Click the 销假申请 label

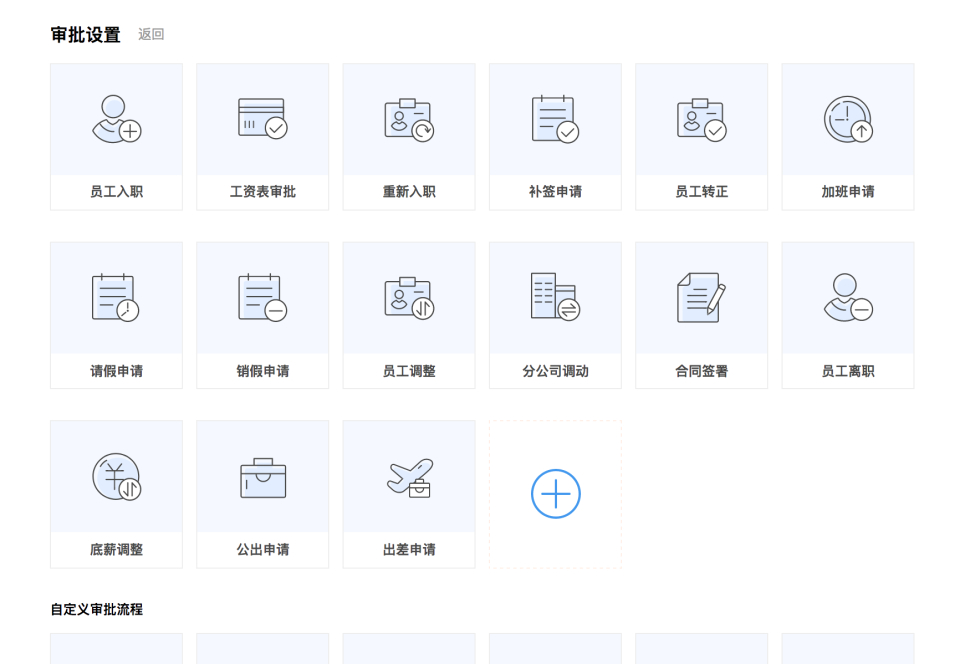click(x=263, y=371)
